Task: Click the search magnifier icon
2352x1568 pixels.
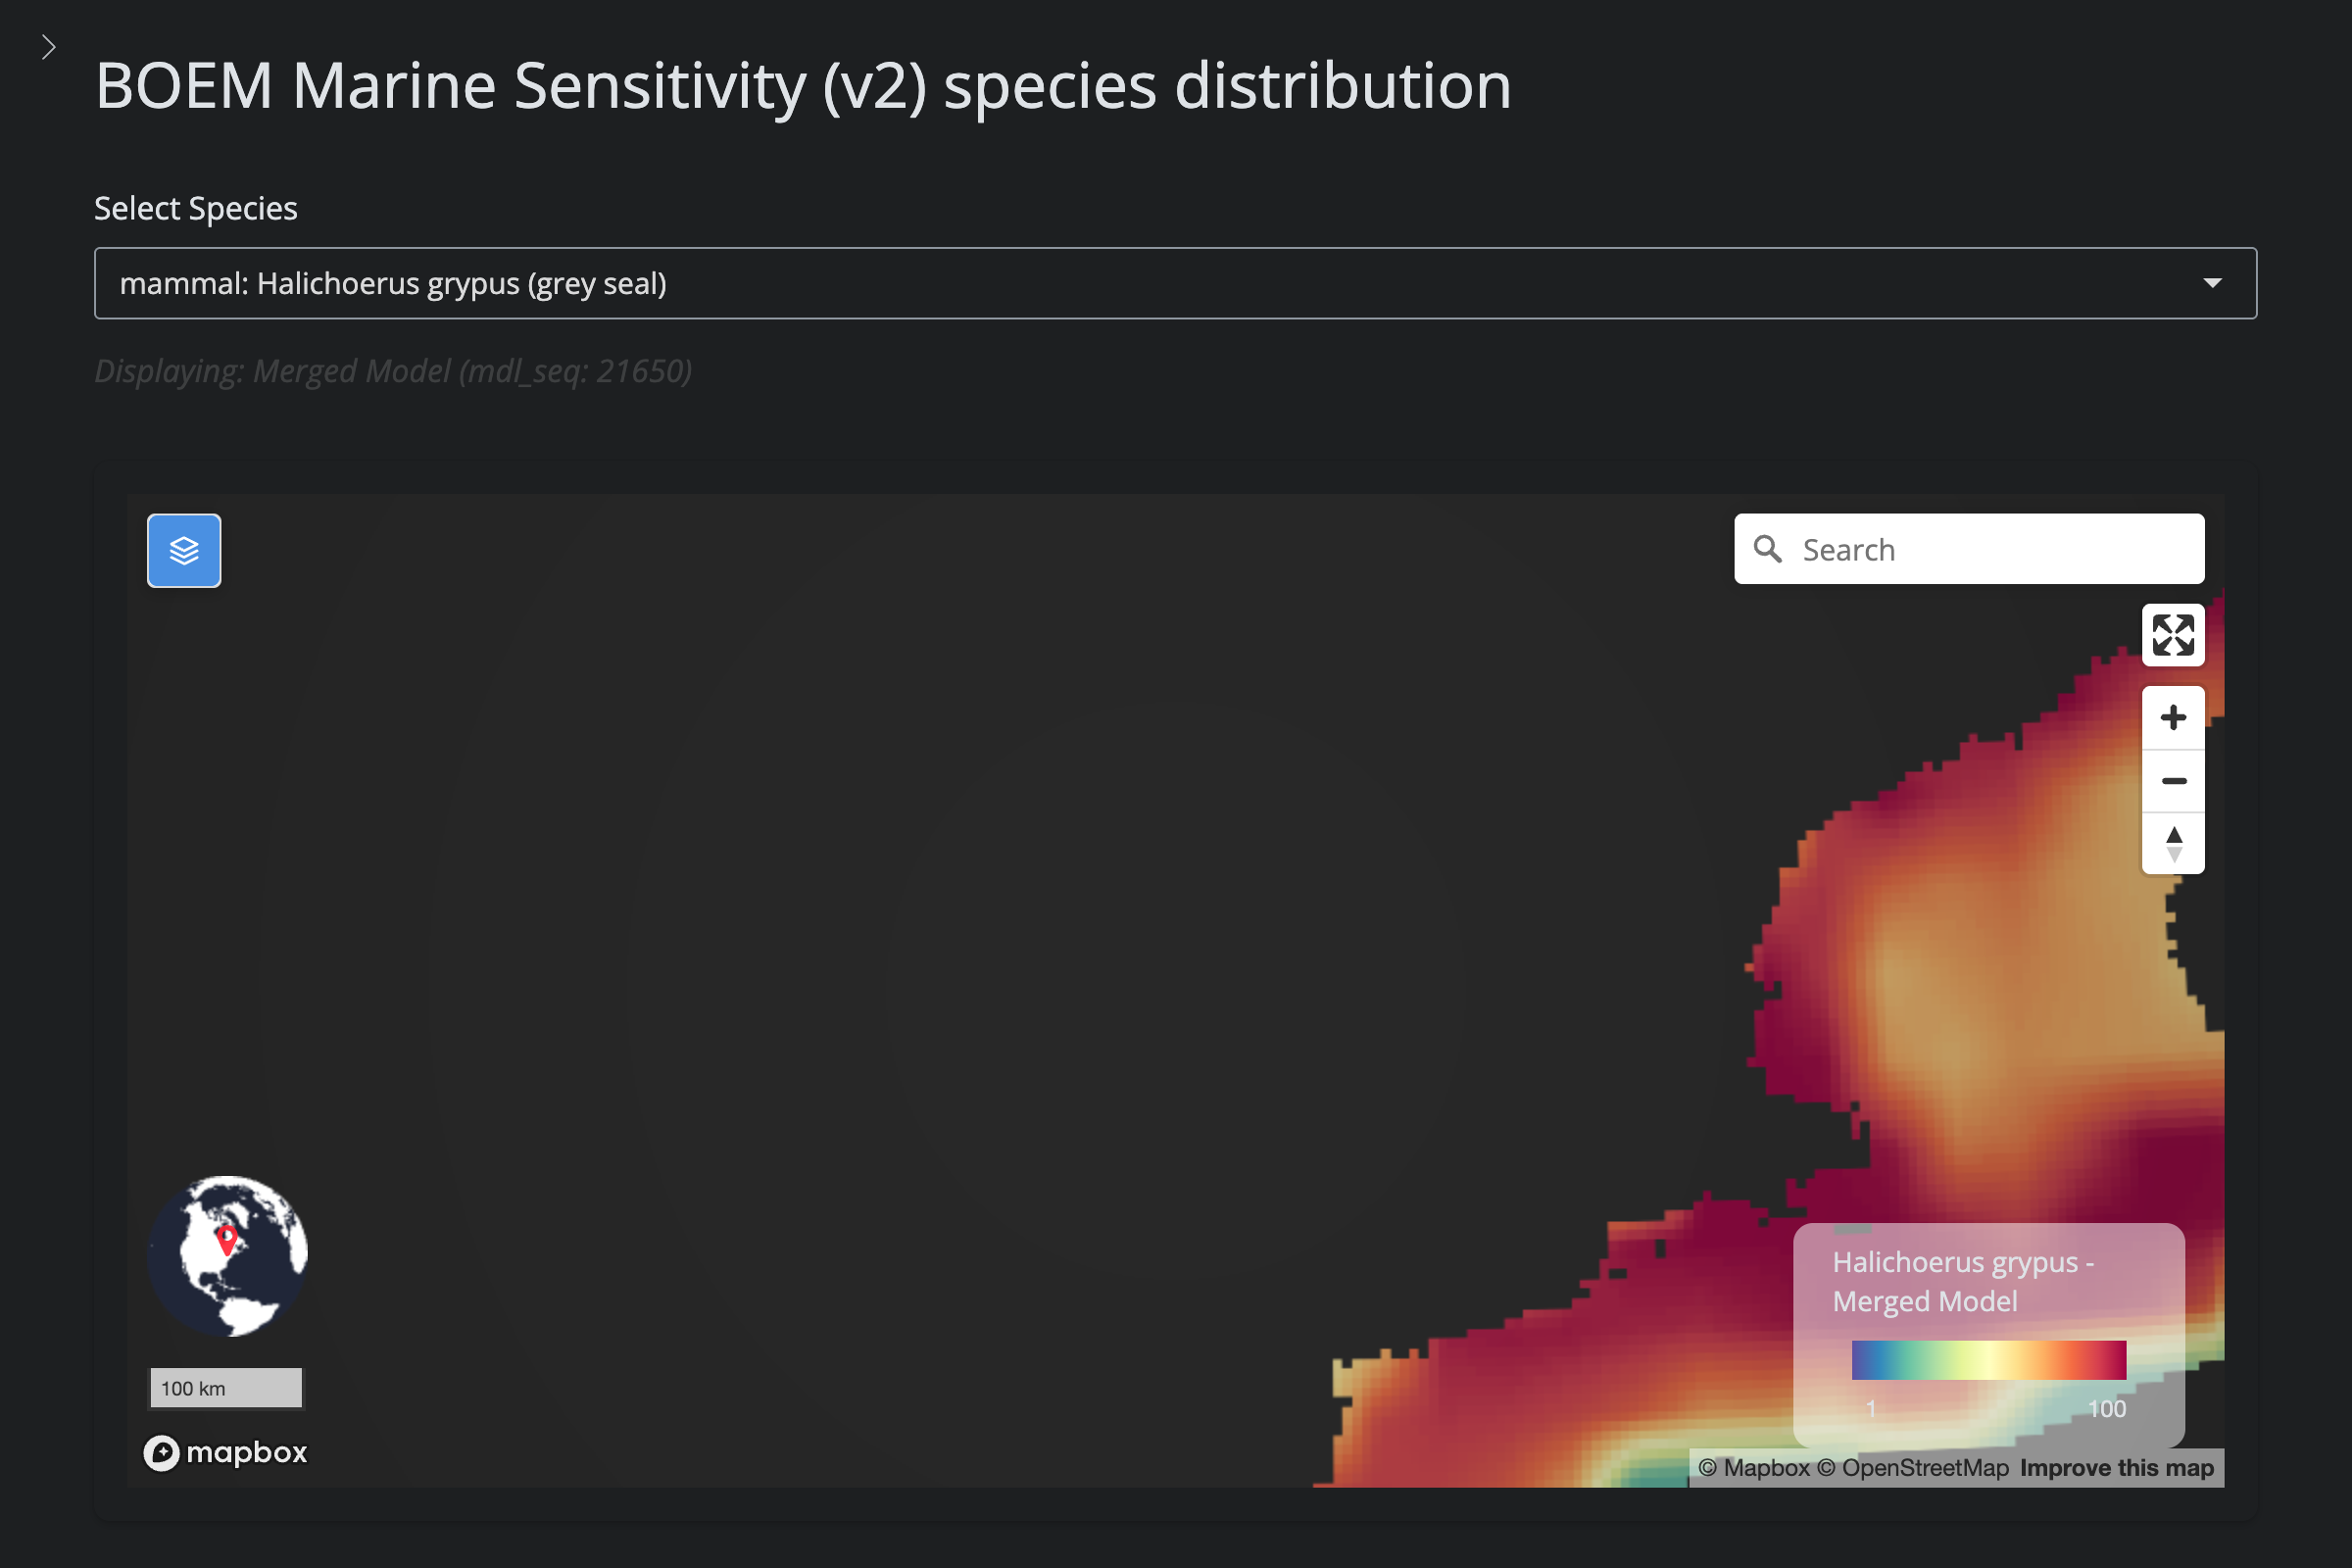Action: click(x=1767, y=549)
